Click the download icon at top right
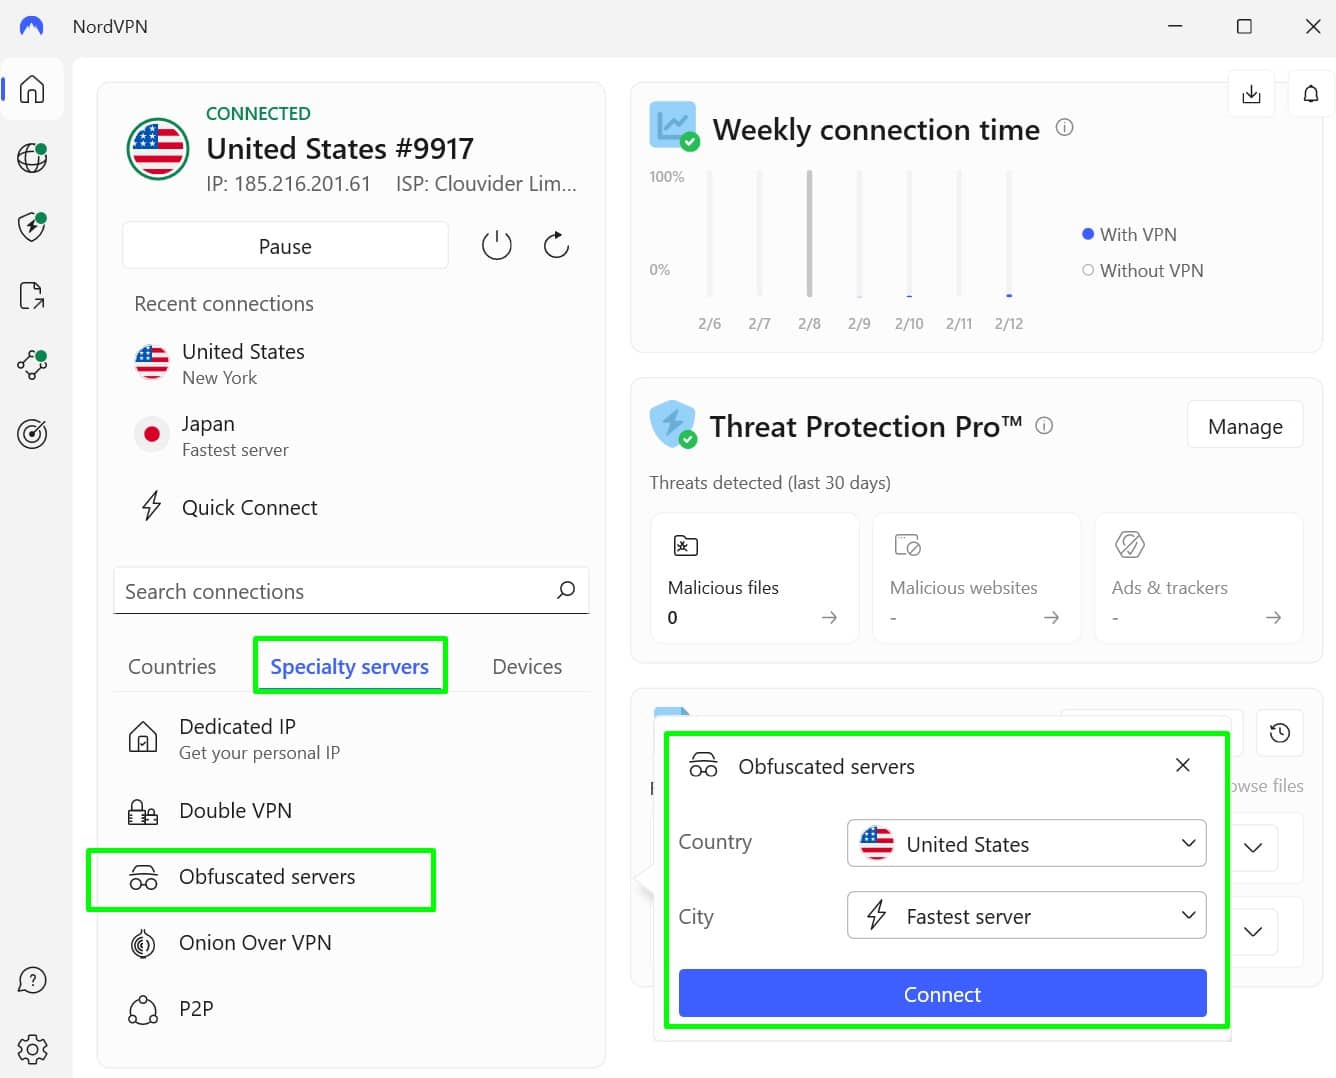Viewport: 1336px width, 1078px height. coord(1251,94)
